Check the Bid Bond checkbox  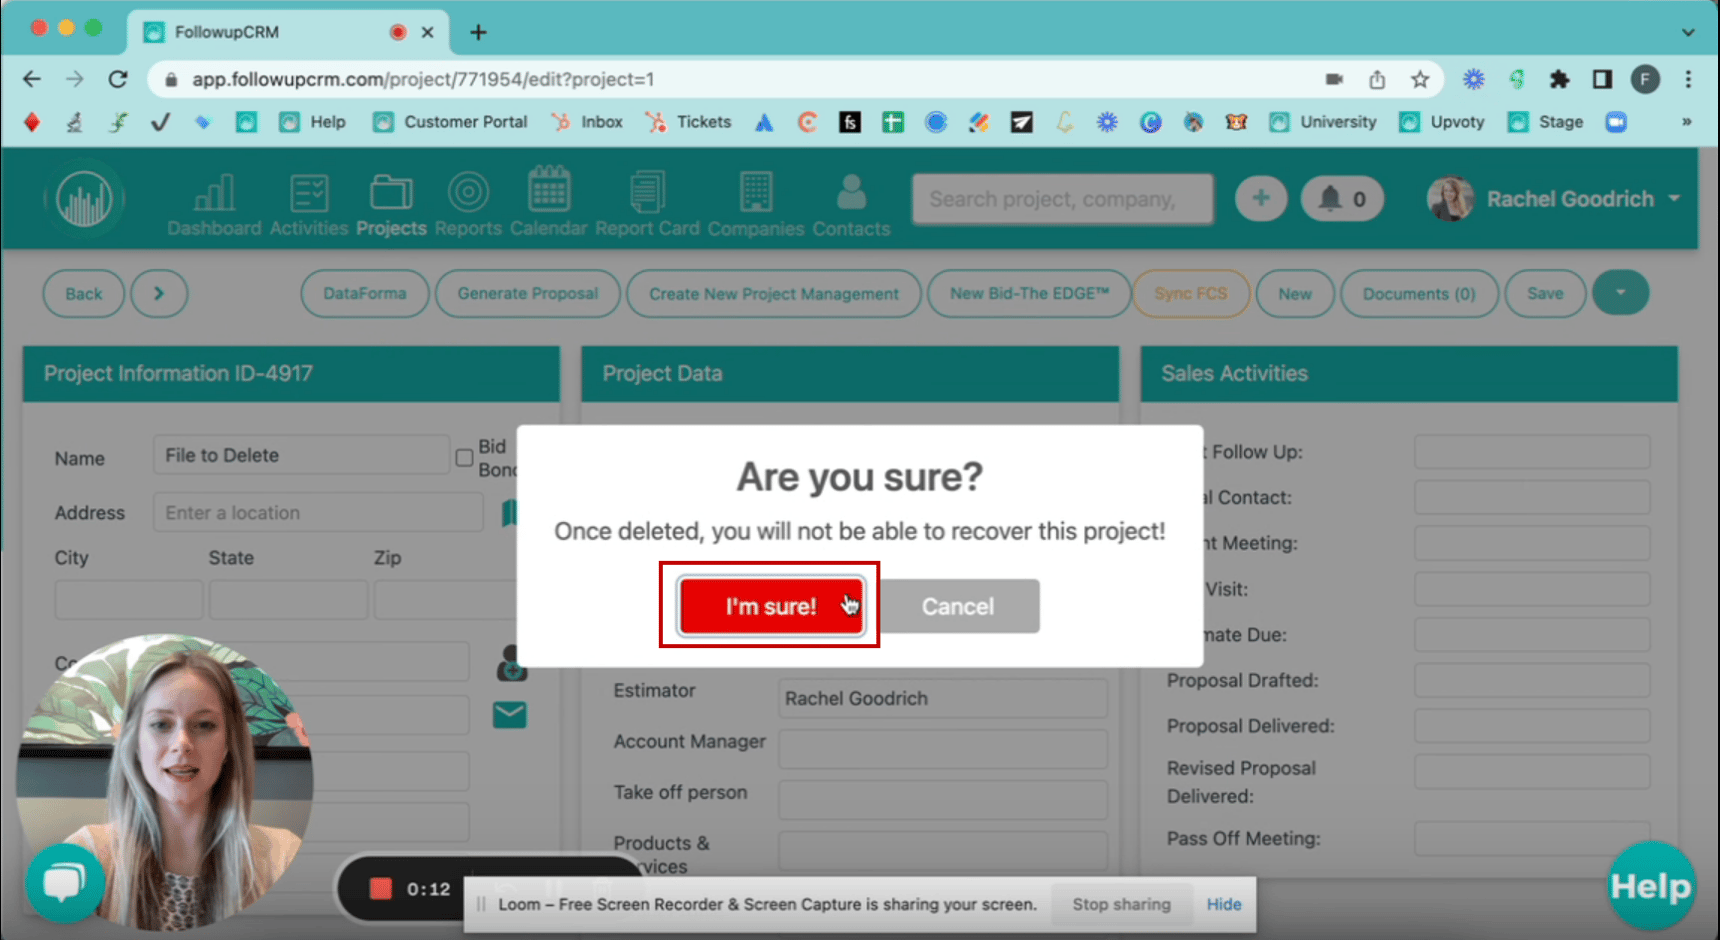(464, 457)
